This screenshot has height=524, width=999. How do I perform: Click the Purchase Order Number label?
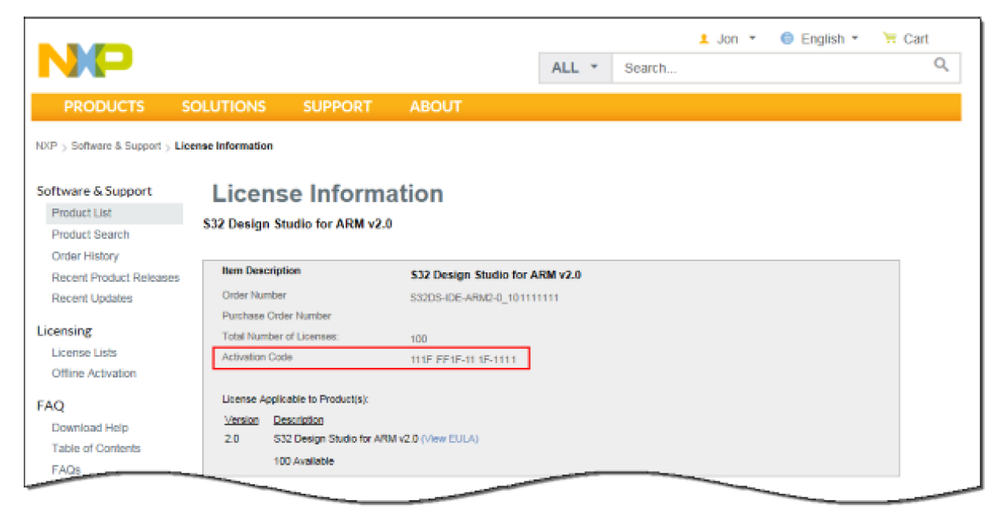pos(277,316)
